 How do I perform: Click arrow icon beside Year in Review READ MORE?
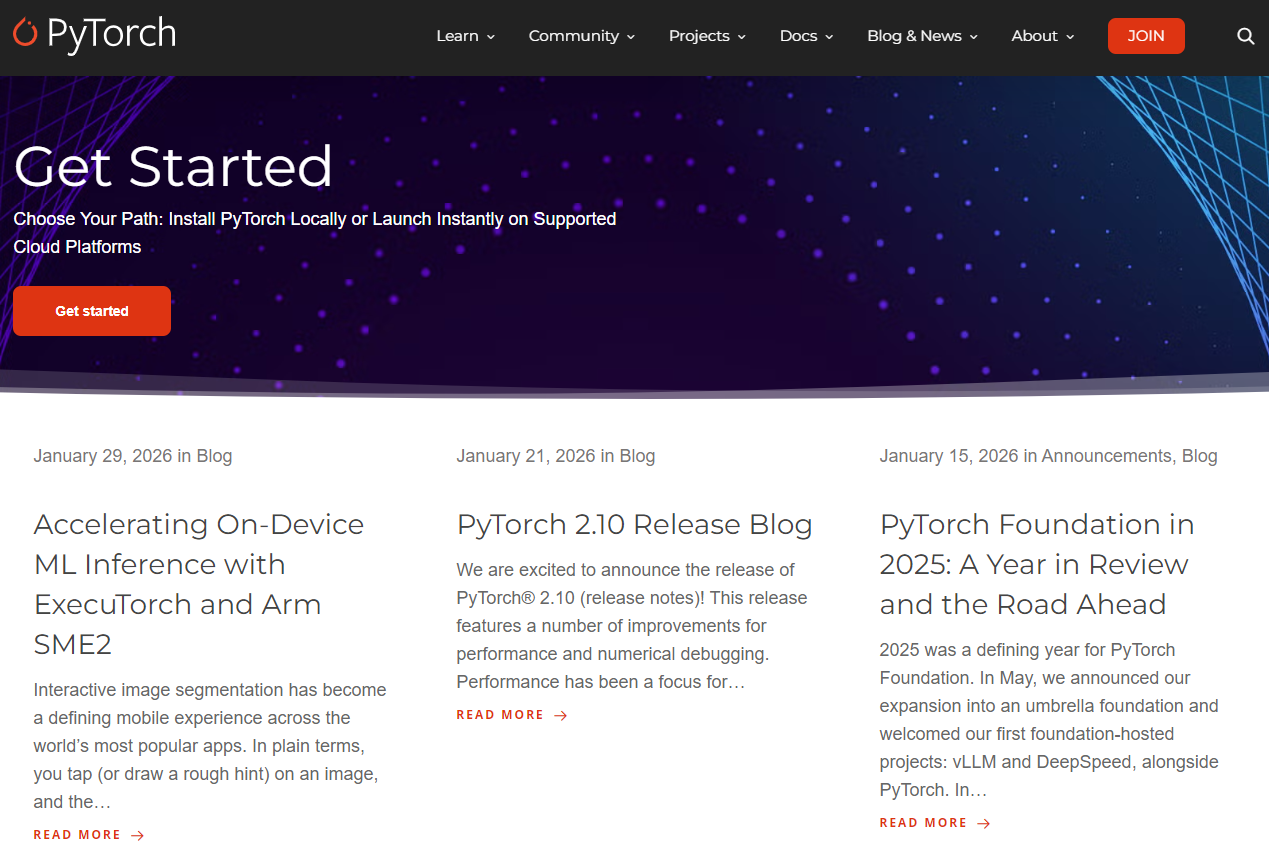pos(984,823)
